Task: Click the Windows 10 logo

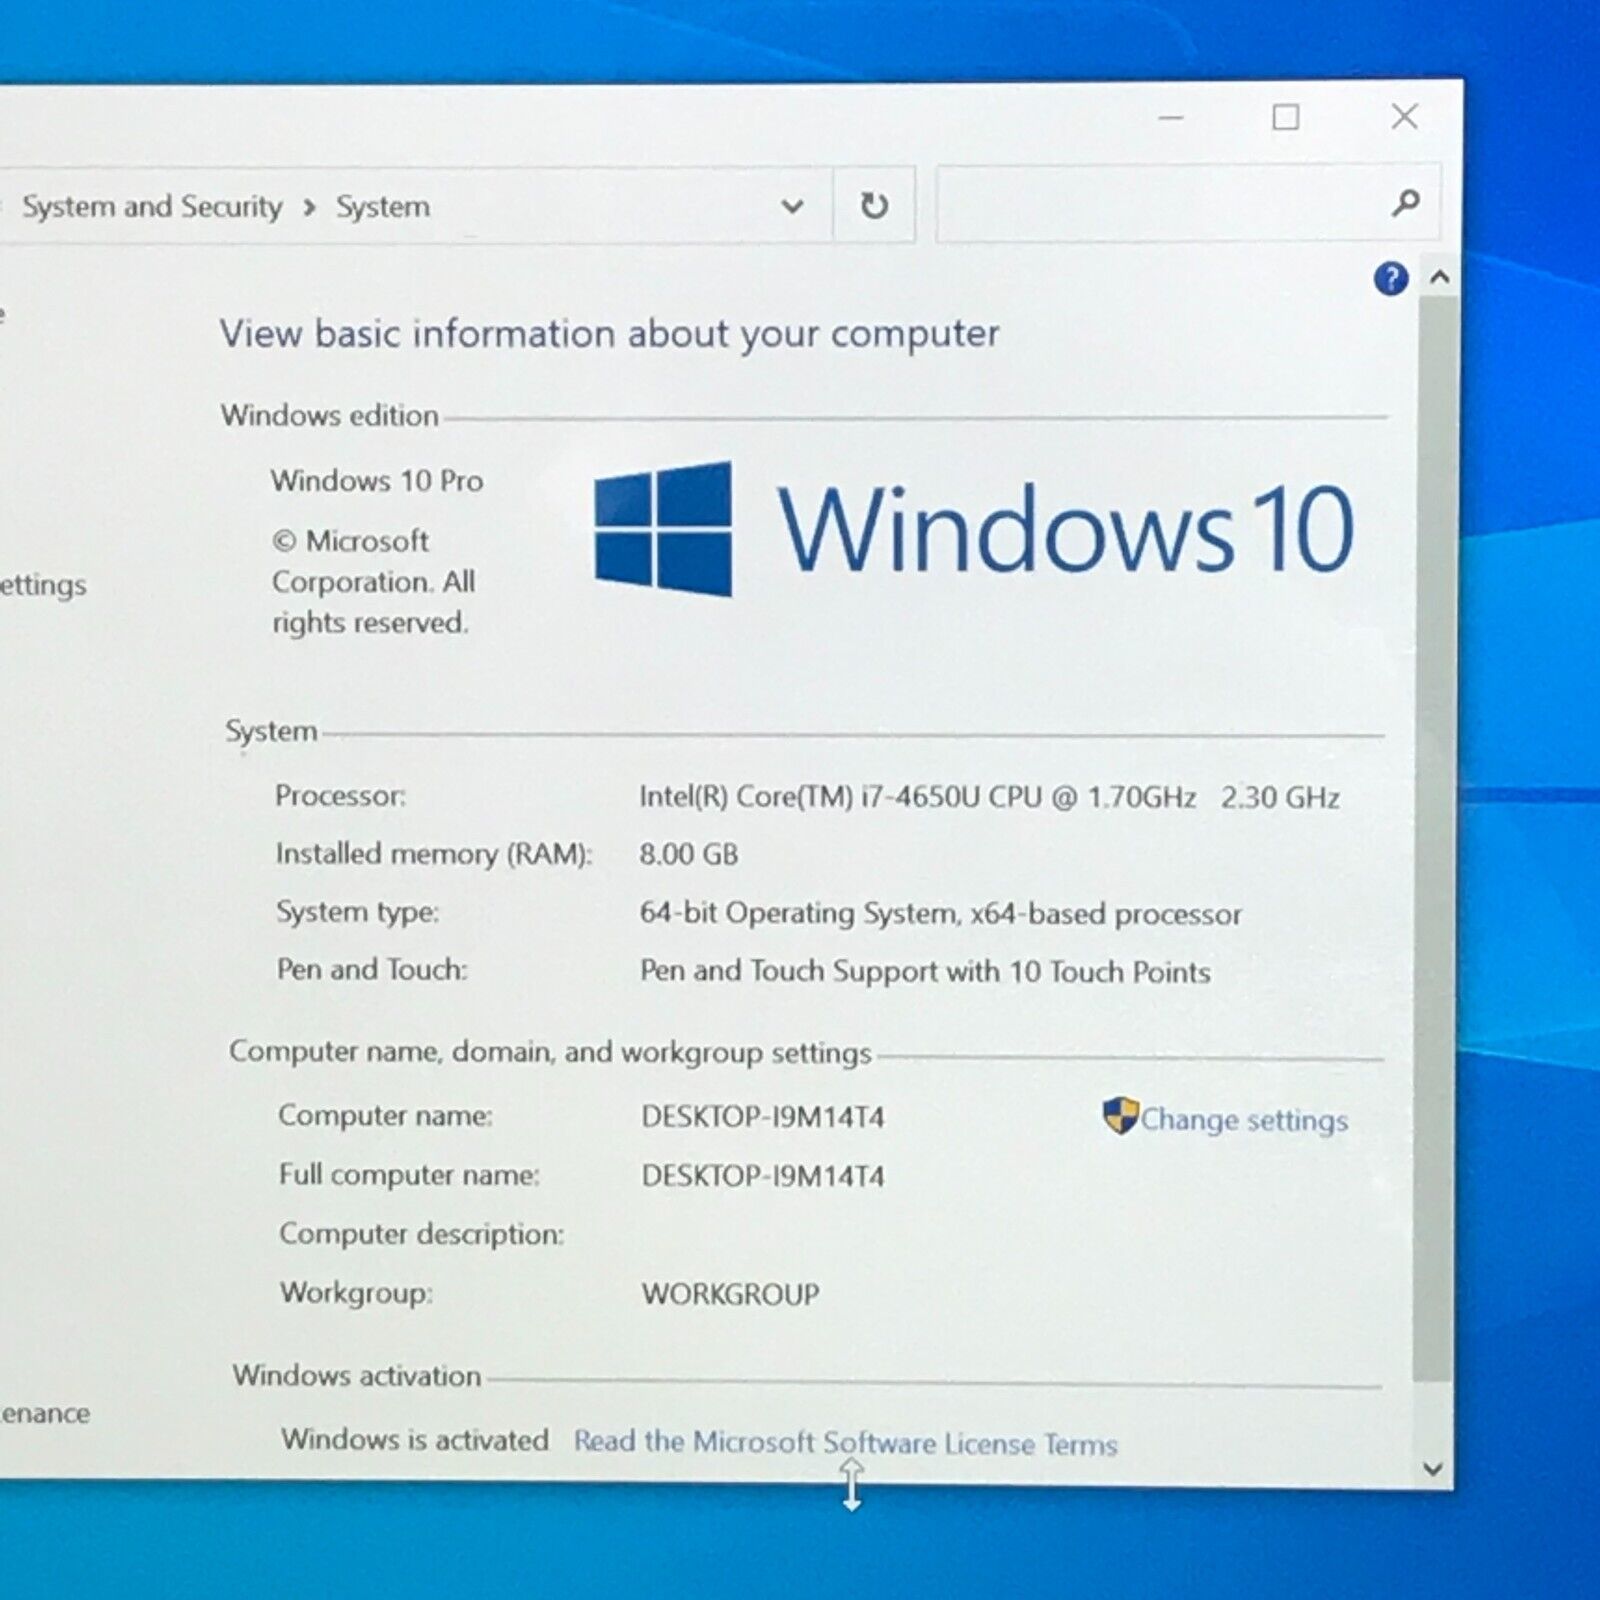Action: coord(973,528)
